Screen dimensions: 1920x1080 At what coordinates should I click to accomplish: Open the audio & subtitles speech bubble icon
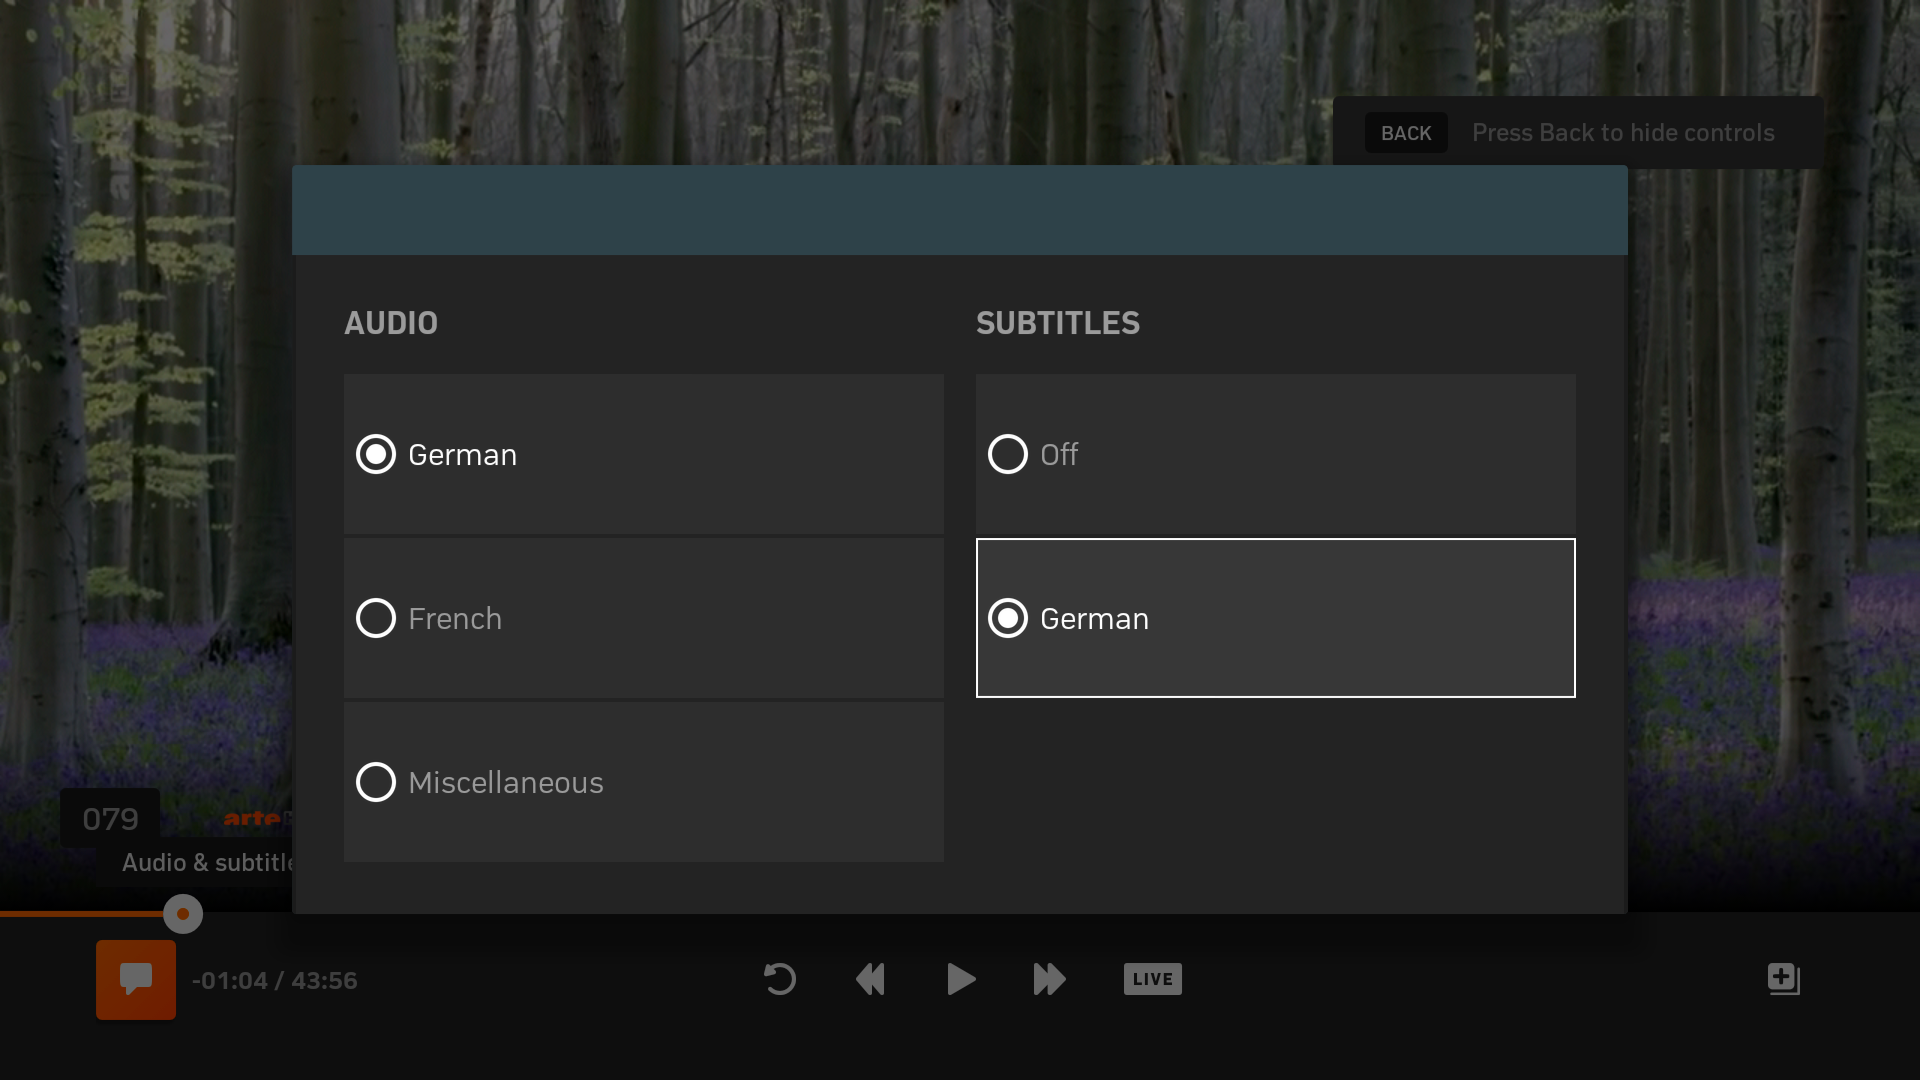coord(136,979)
